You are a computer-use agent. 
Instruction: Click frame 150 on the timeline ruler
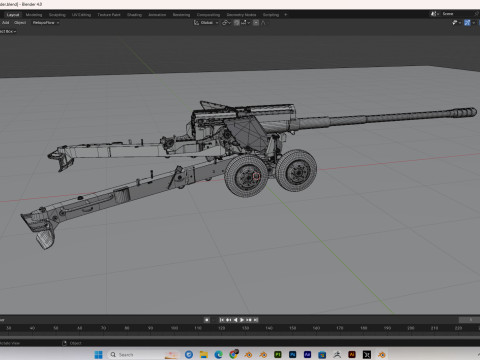(x=293, y=328)
